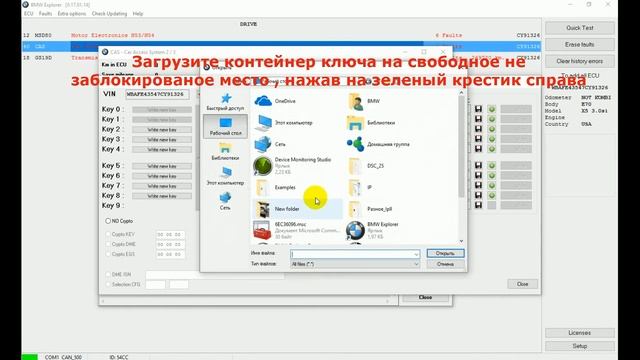Click Write new key for Key 2

tap(162, 129)
